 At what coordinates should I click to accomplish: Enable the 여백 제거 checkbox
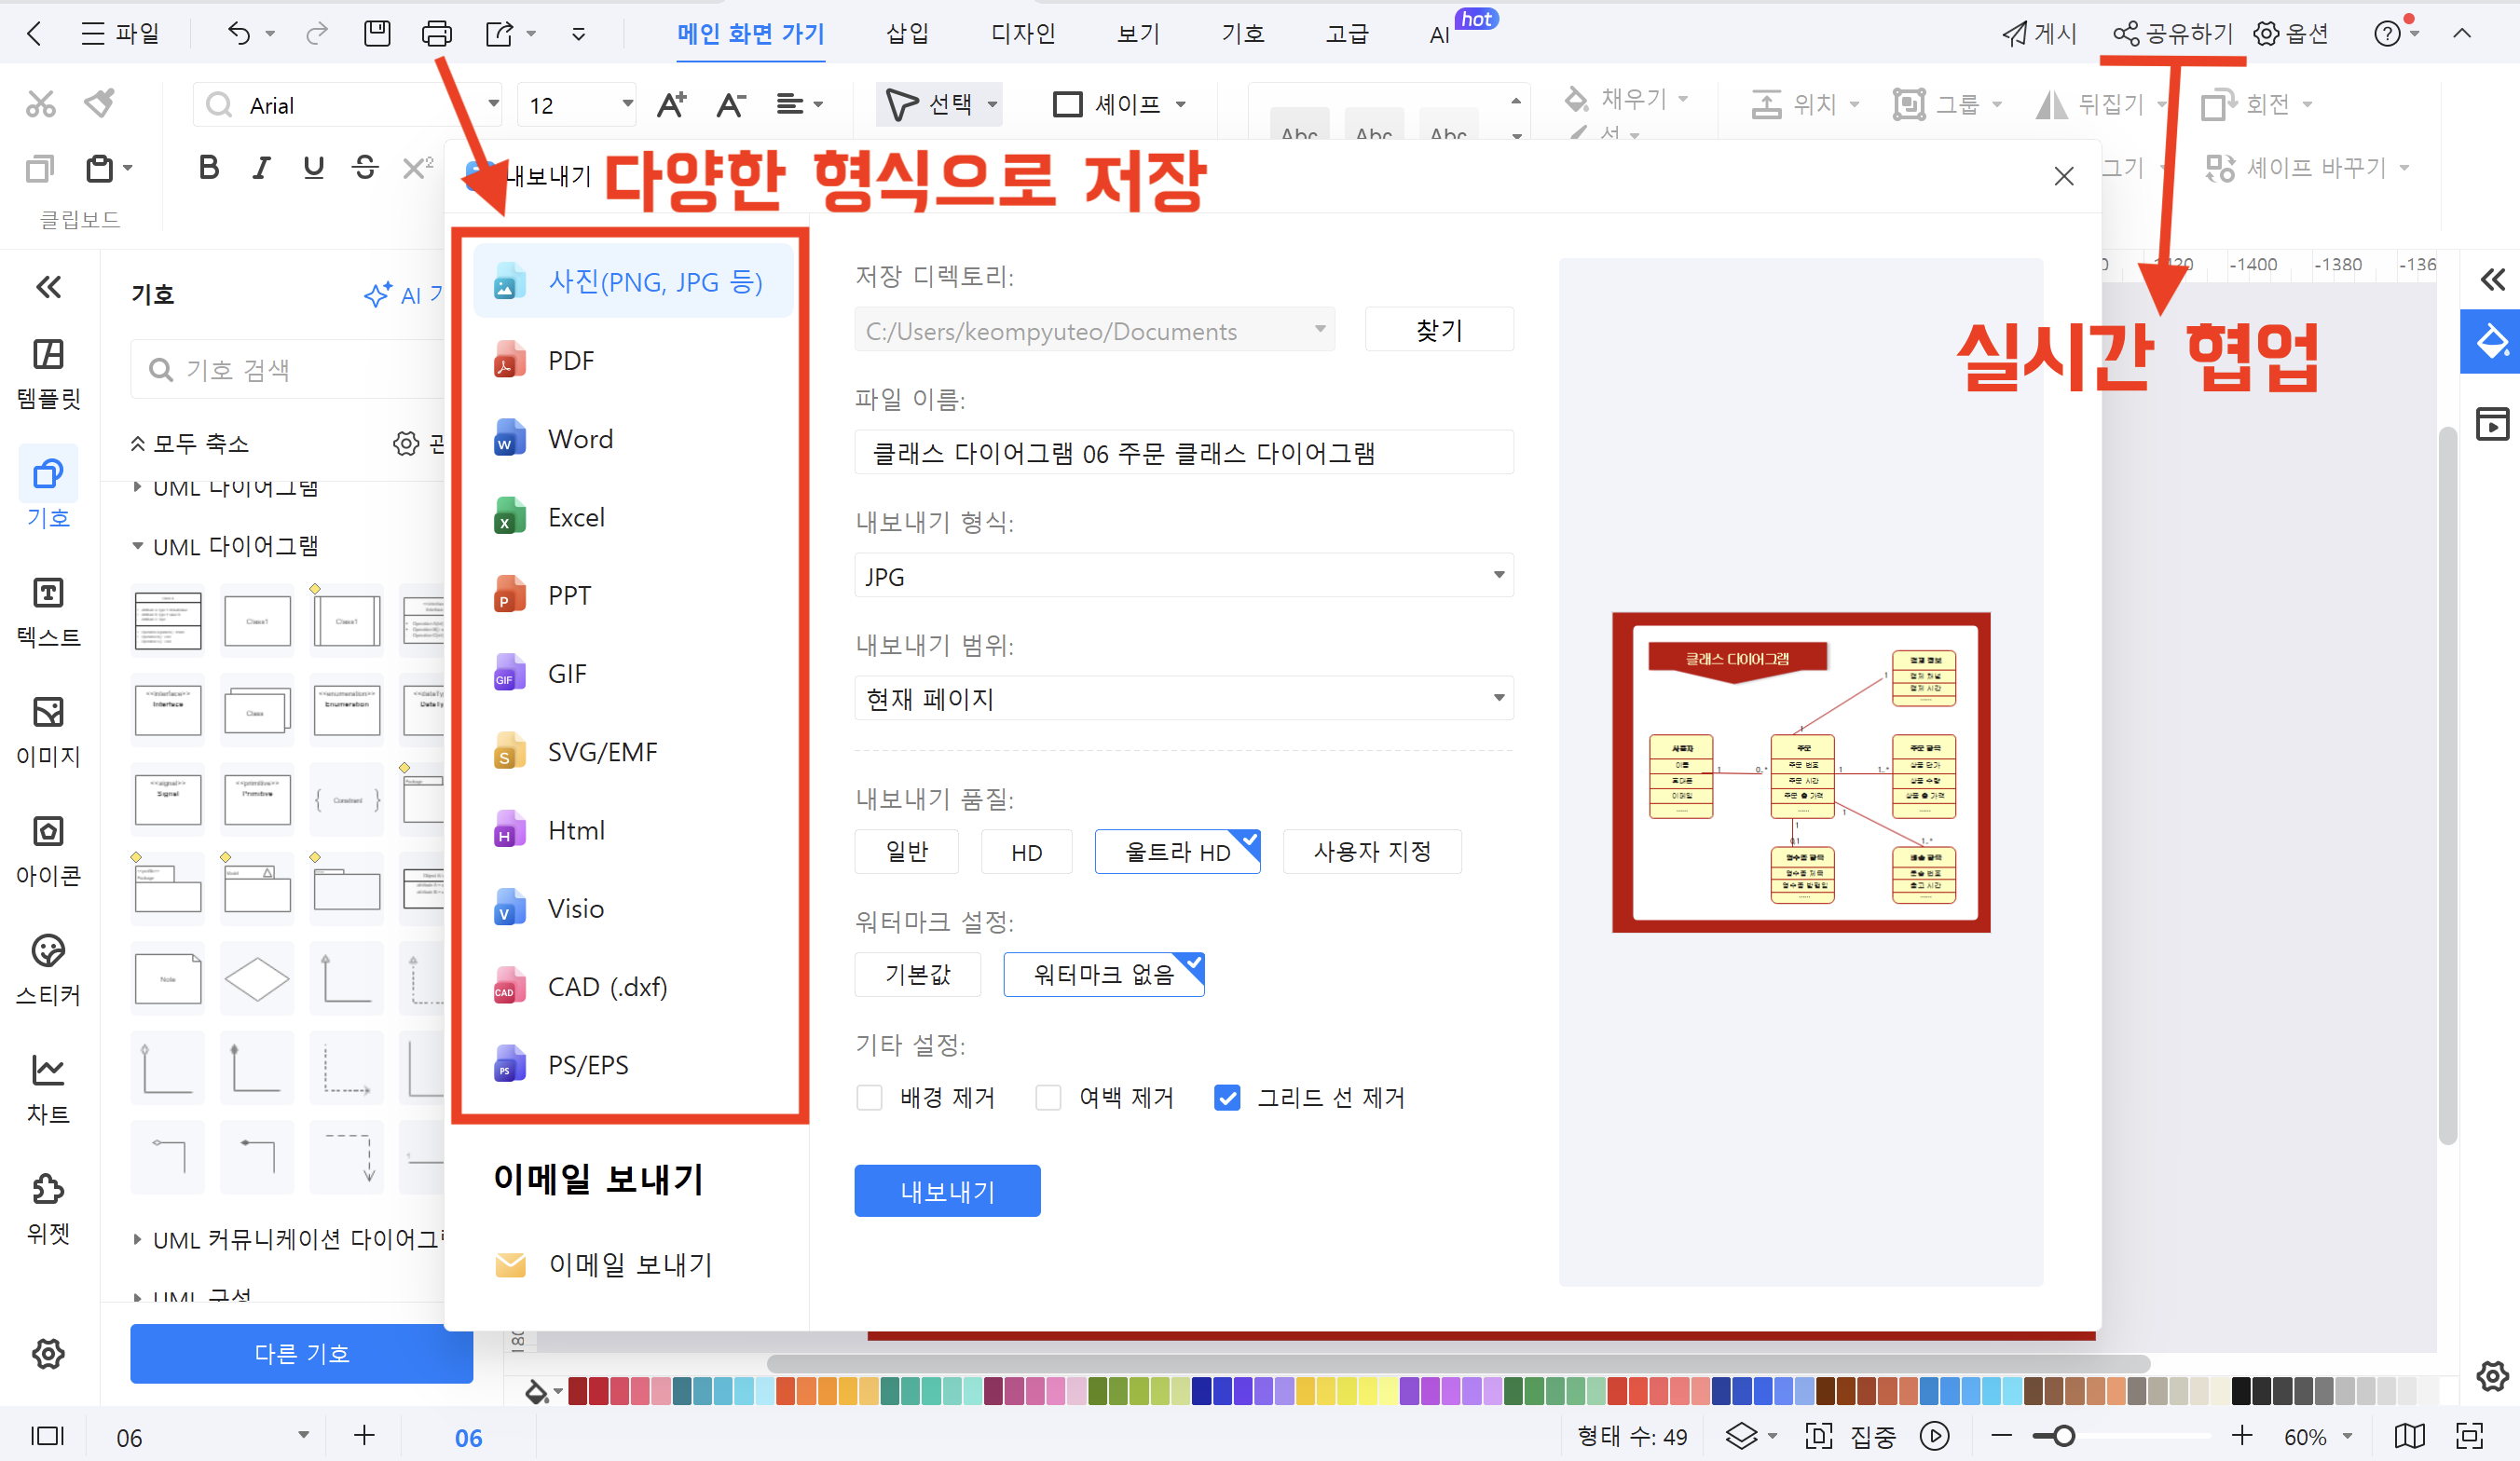tap(1048, 1098)
